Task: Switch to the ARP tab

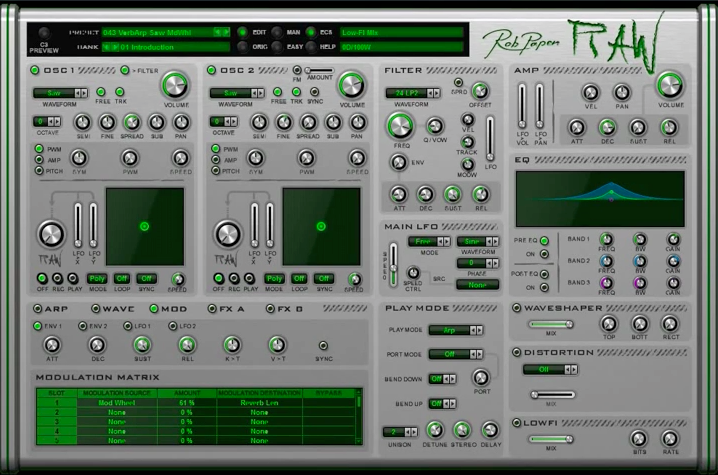Action: (51, 309)
